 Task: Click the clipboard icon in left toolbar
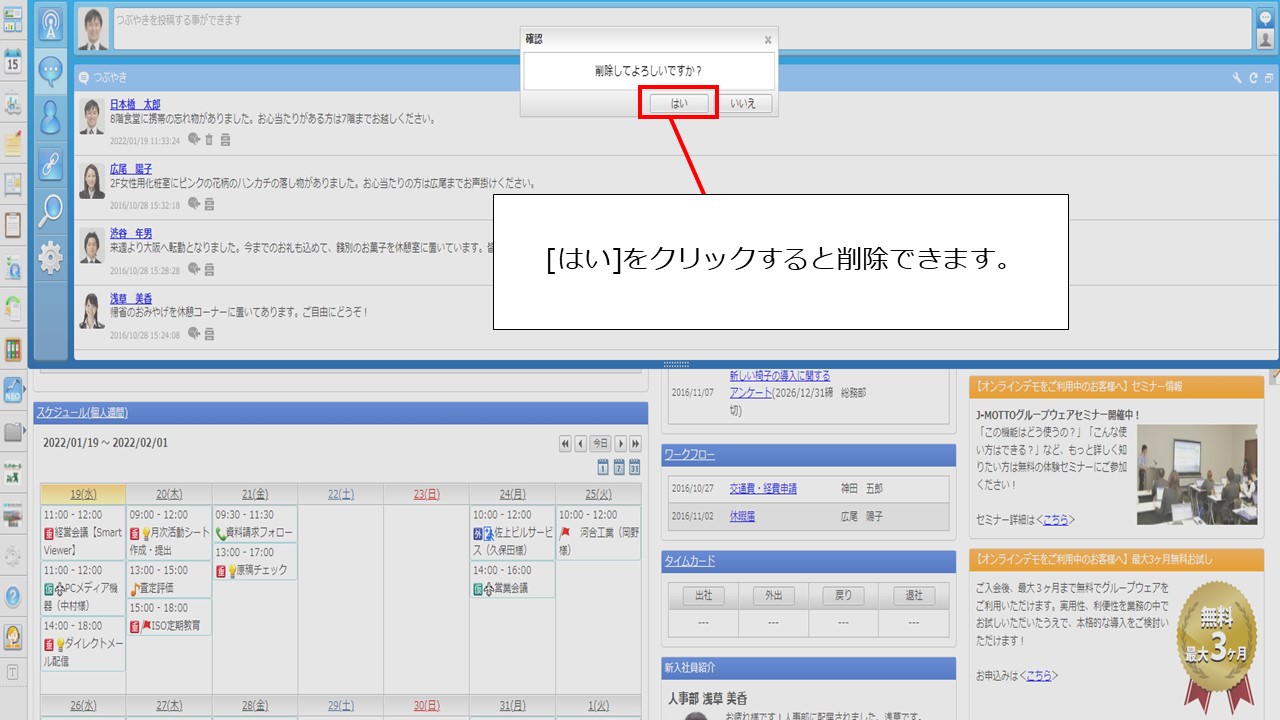point(13,225)
